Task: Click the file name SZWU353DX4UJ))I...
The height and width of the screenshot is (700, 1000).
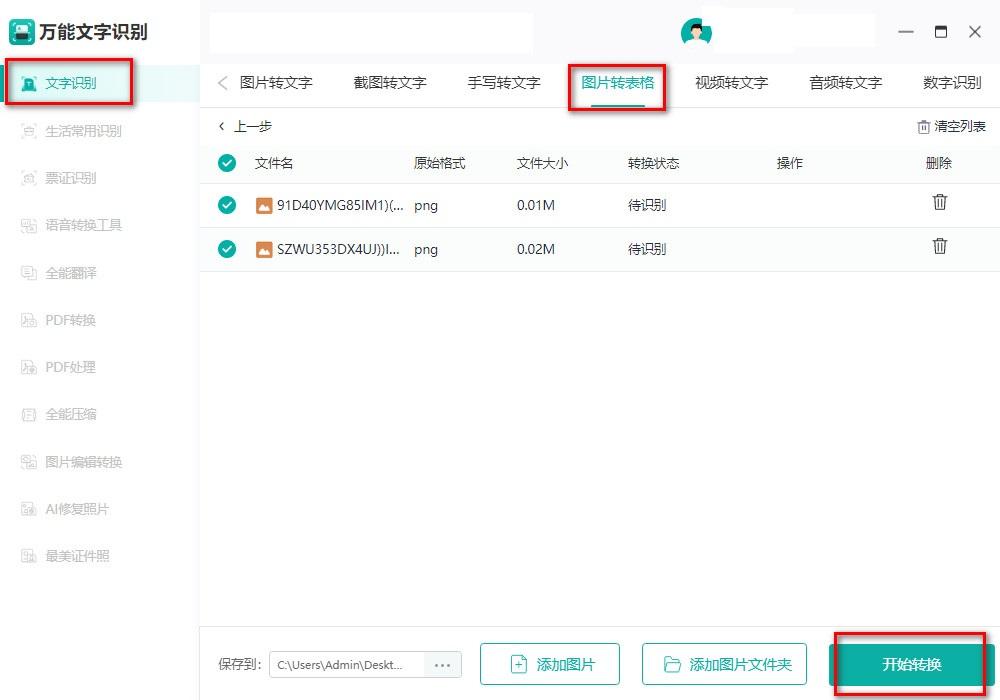Action: click(338, 249)
